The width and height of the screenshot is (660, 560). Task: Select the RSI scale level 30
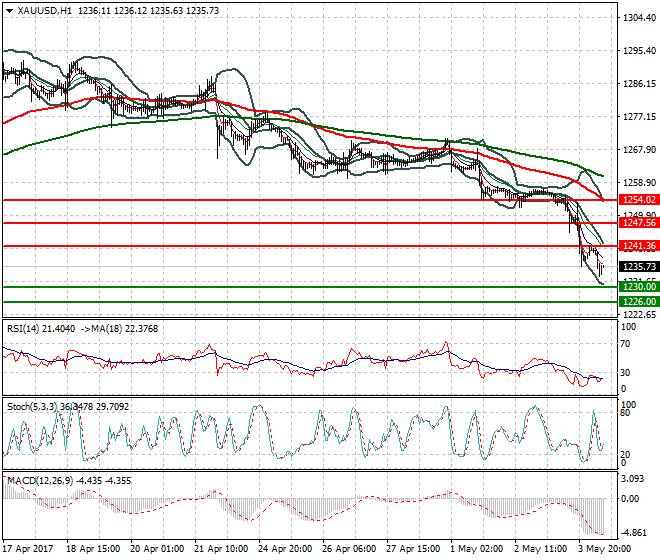point(625,373)
